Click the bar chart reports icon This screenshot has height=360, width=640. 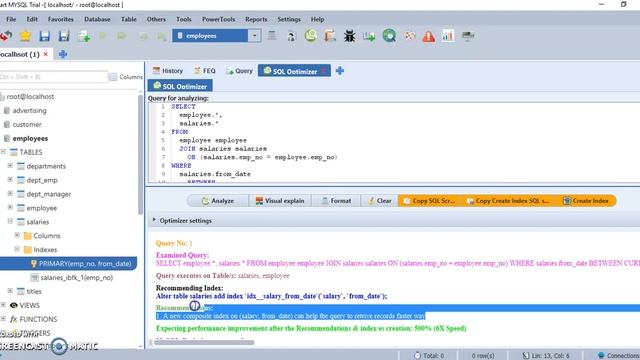448,36
